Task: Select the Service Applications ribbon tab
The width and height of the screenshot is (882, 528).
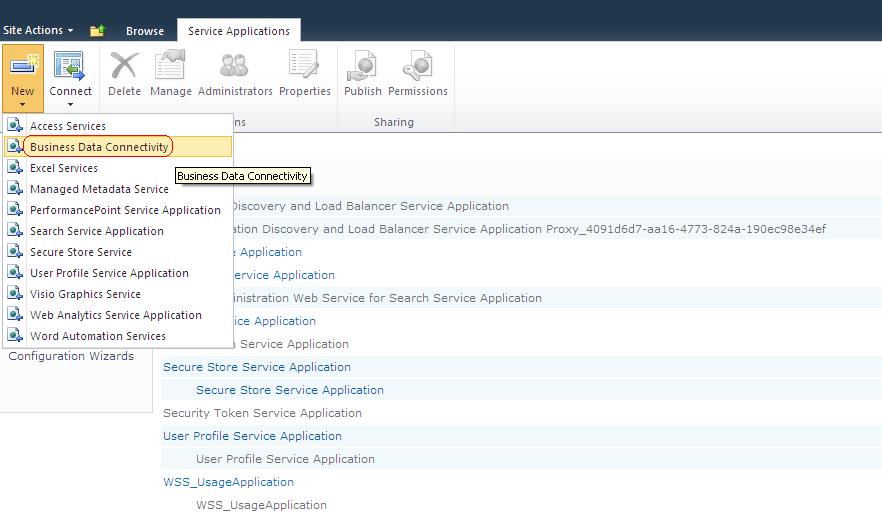Action: point(238,31)
